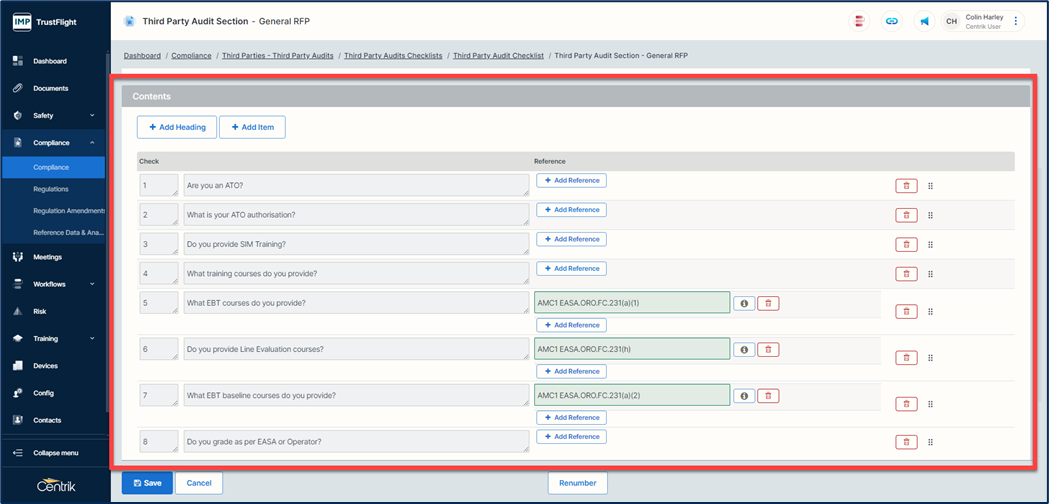
Task: Delete check item 8 using trash icon
Action: pyautogui.click(x=906, y=442)
